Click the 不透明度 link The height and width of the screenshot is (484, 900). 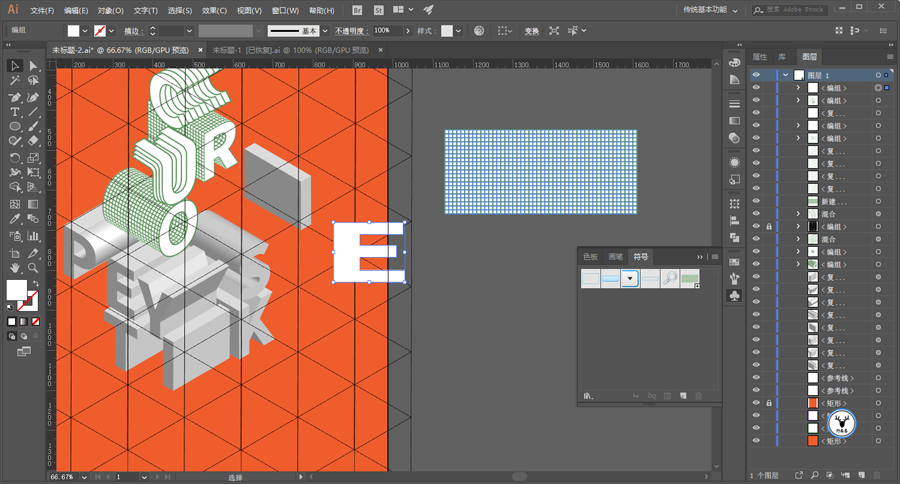[x=350, y=31]
